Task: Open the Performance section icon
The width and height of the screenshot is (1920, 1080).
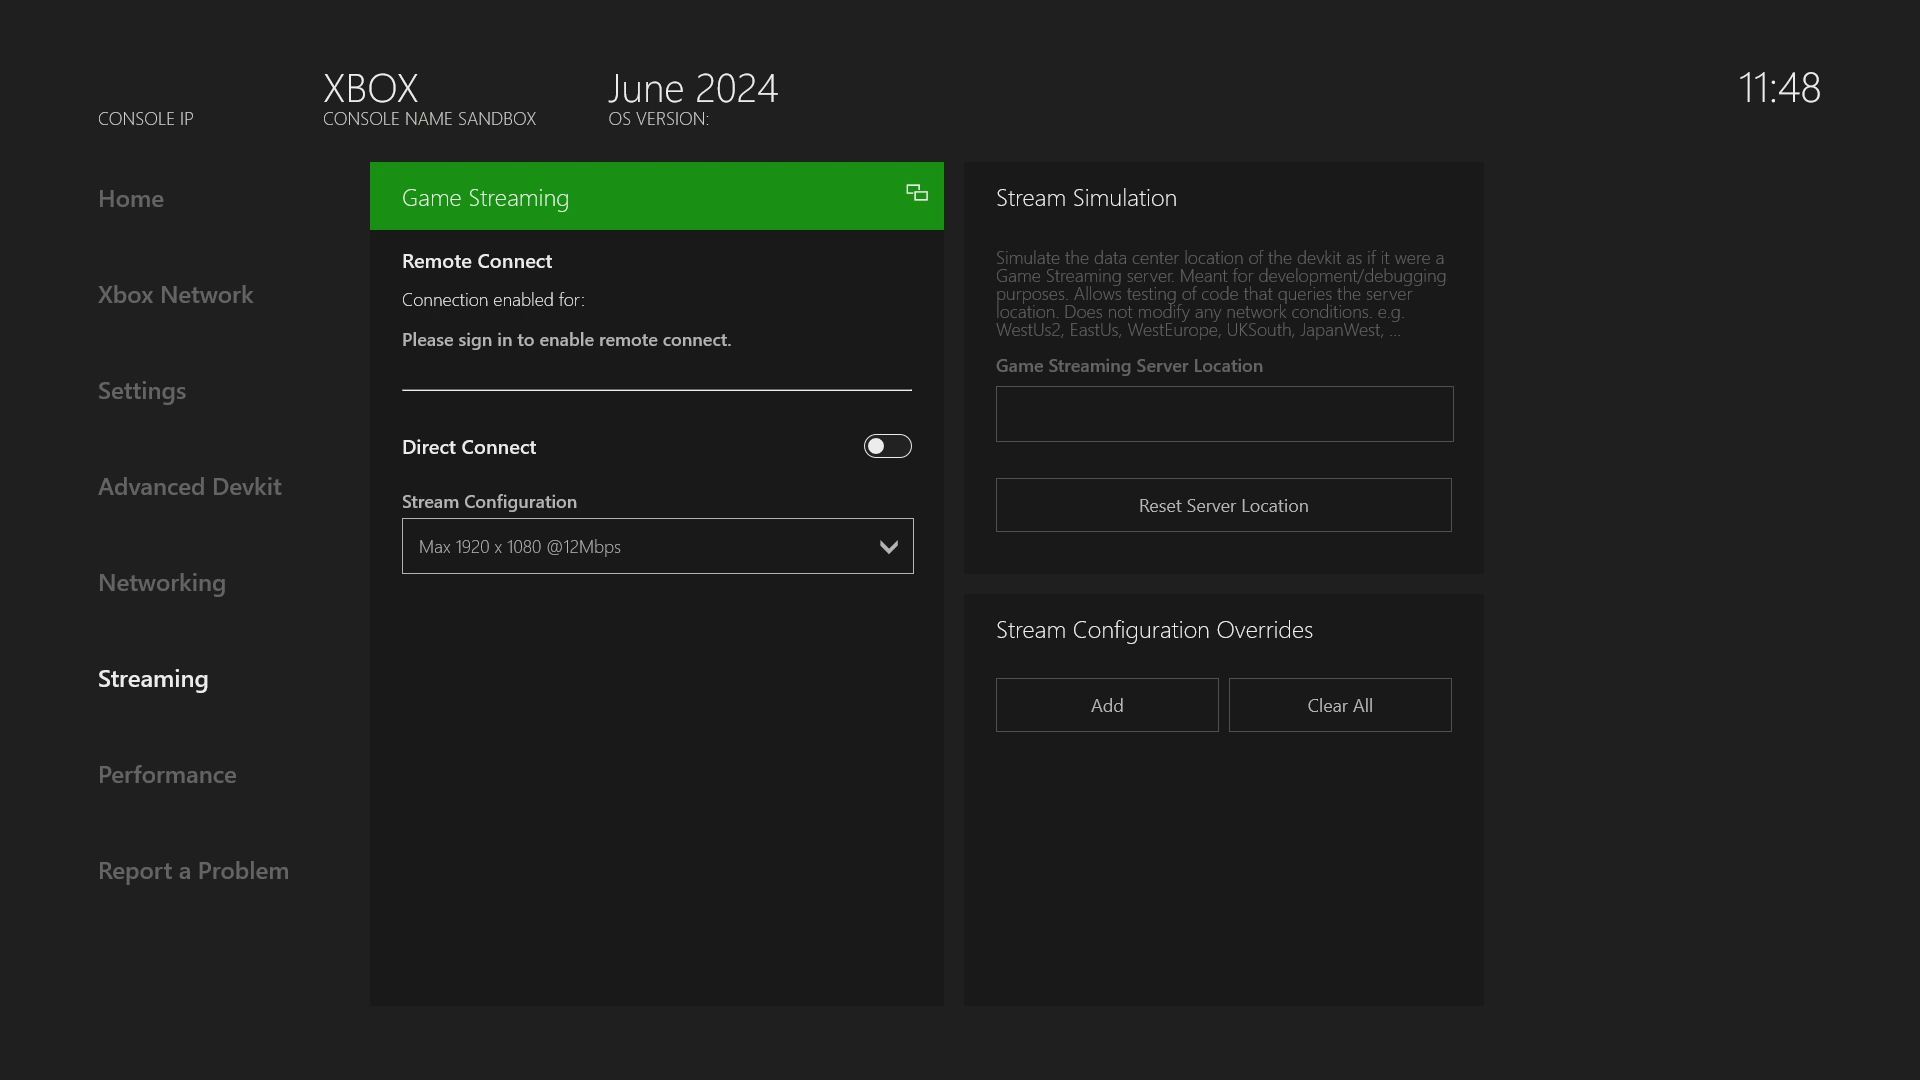Action: 167,774
